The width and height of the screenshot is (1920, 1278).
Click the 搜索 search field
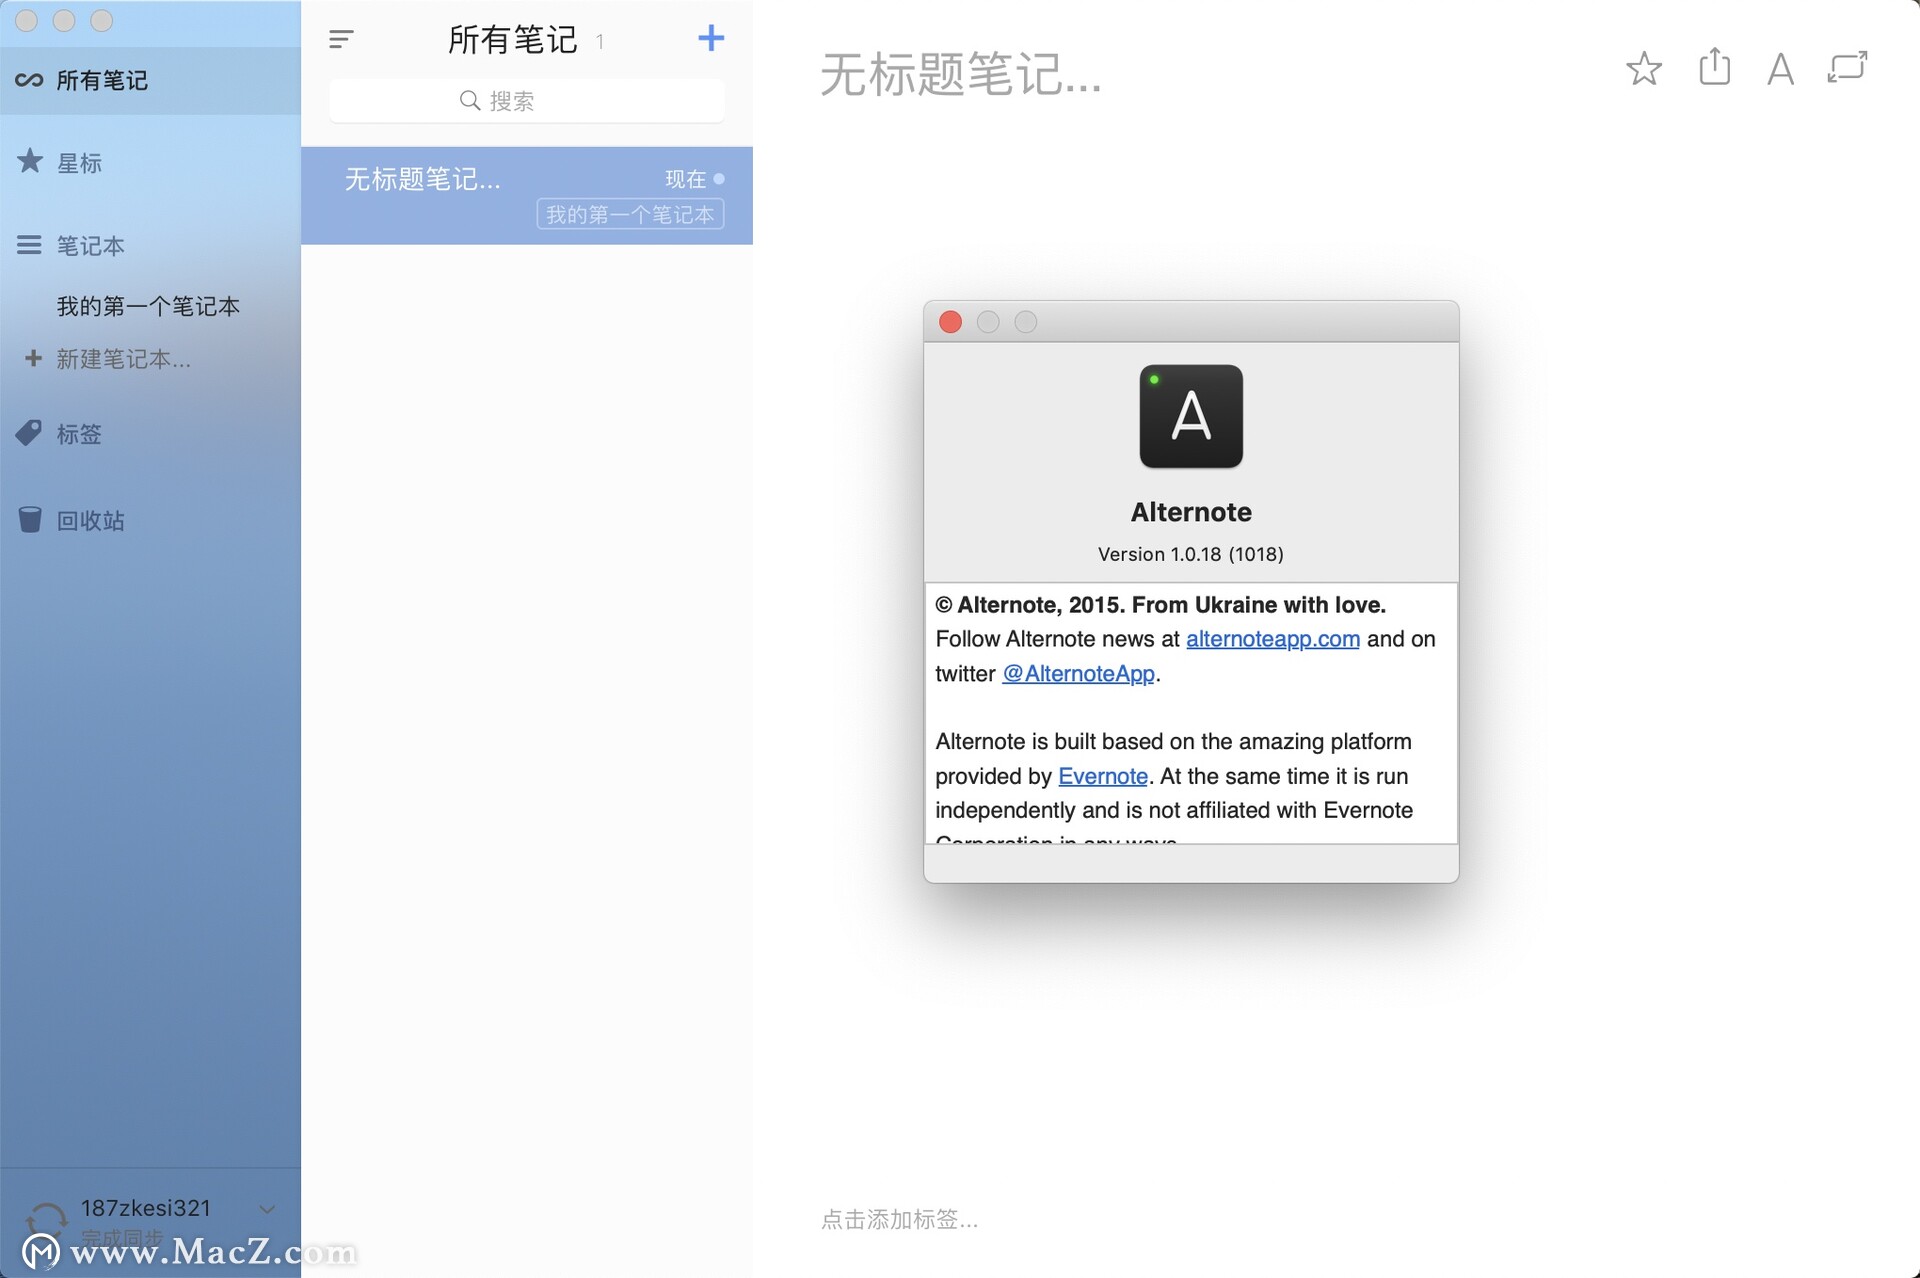[x=526, y=101]
